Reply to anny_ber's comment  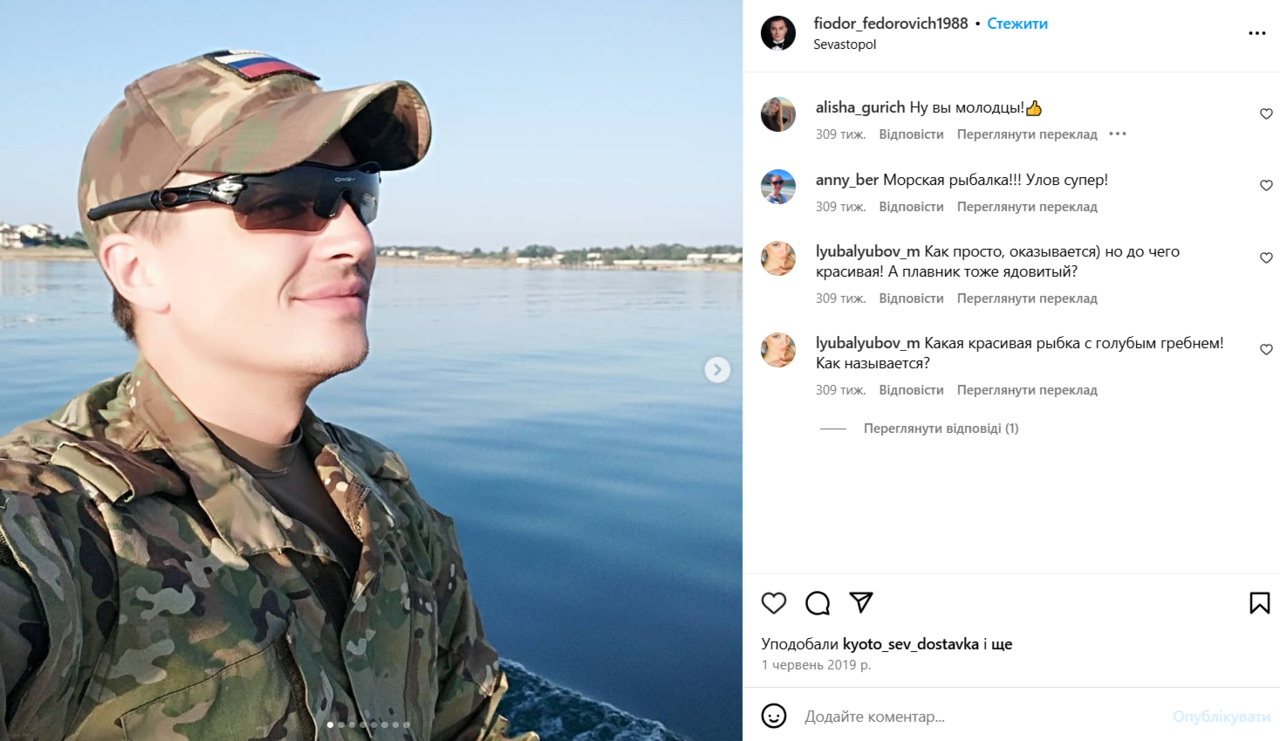pyautogui.click(x=911, y=207)
